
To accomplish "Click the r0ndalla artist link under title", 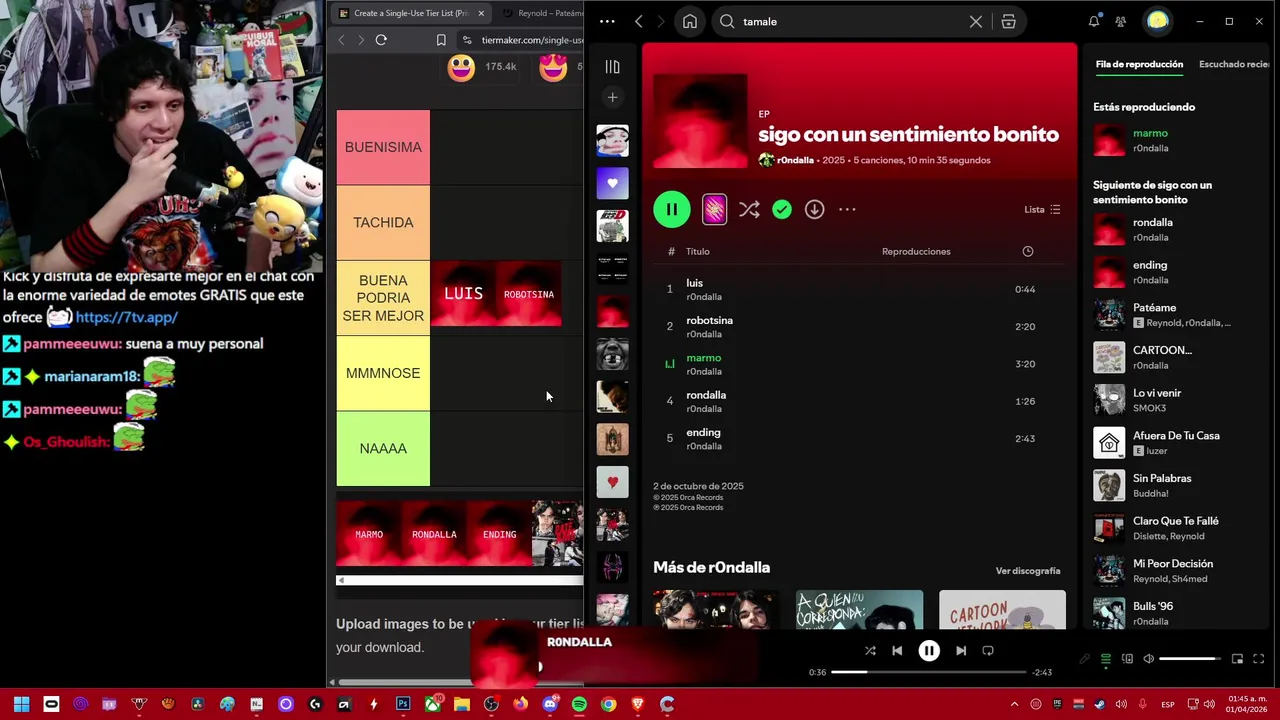I will 795,160.
